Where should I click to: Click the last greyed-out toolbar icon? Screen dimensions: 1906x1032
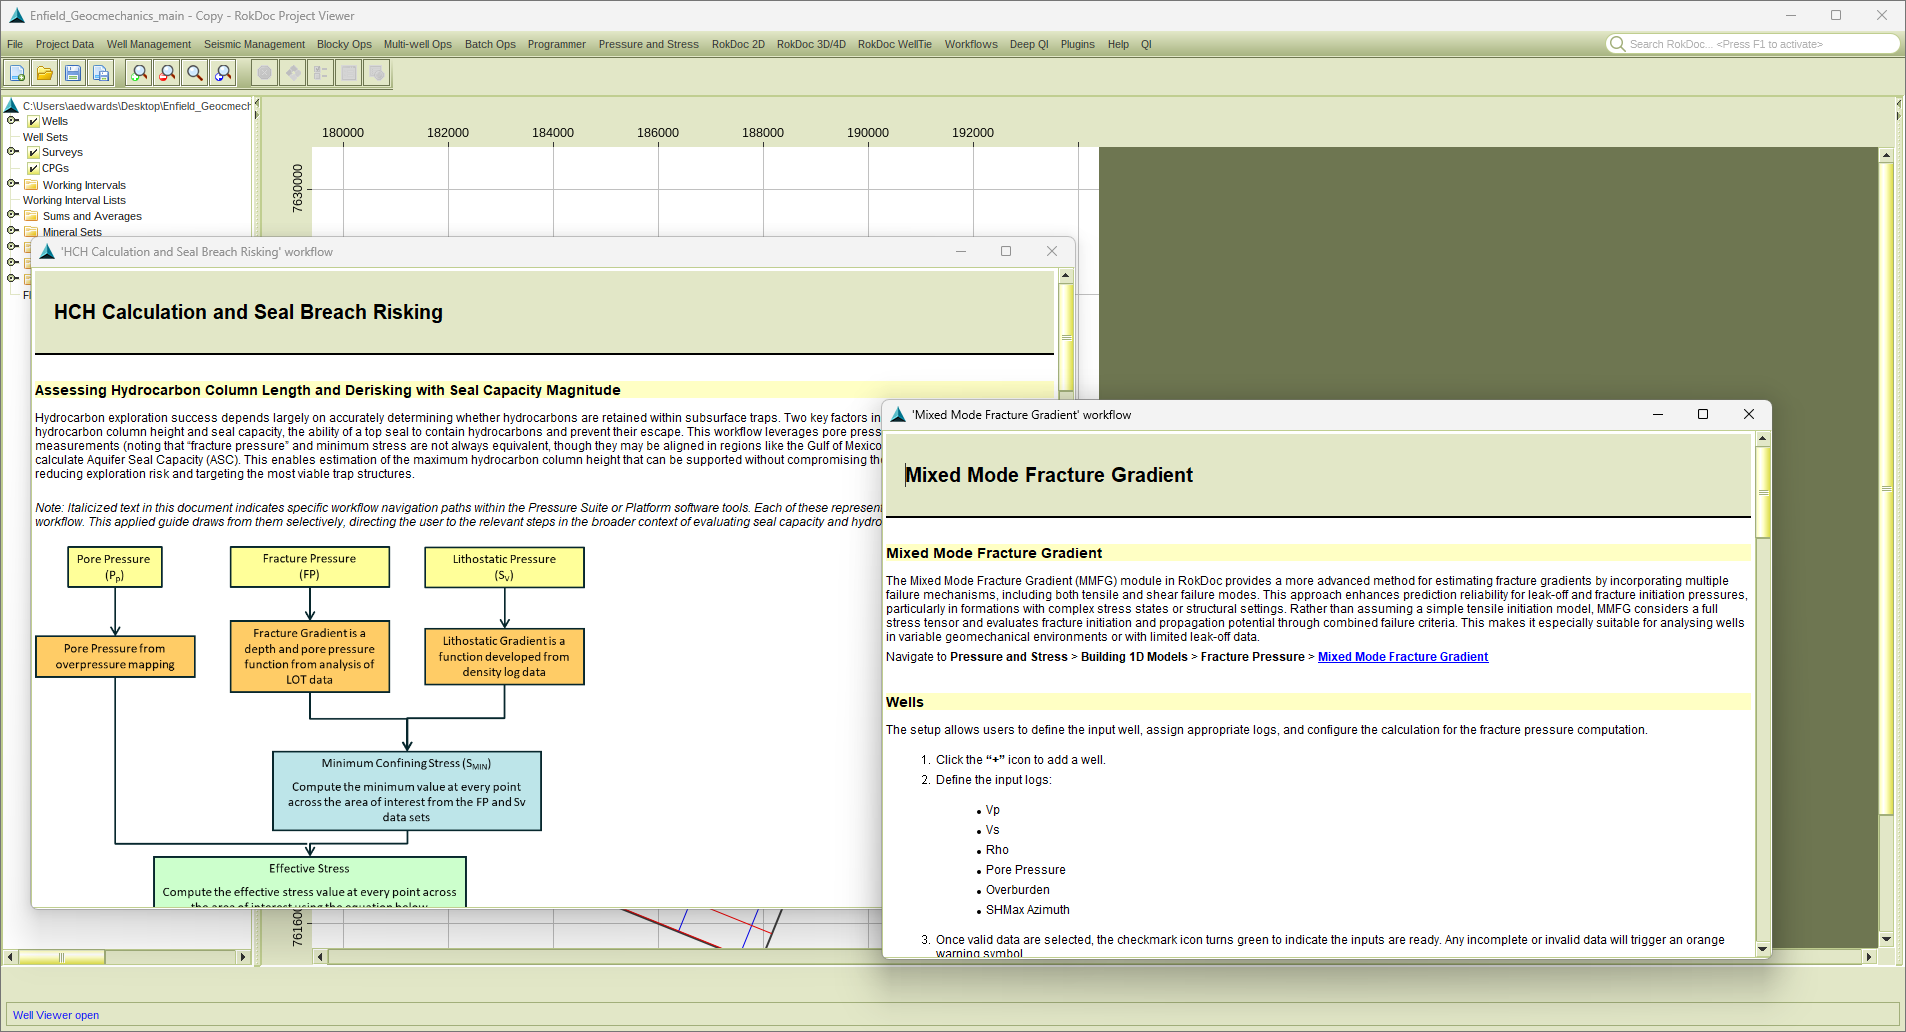coord(376,73)
